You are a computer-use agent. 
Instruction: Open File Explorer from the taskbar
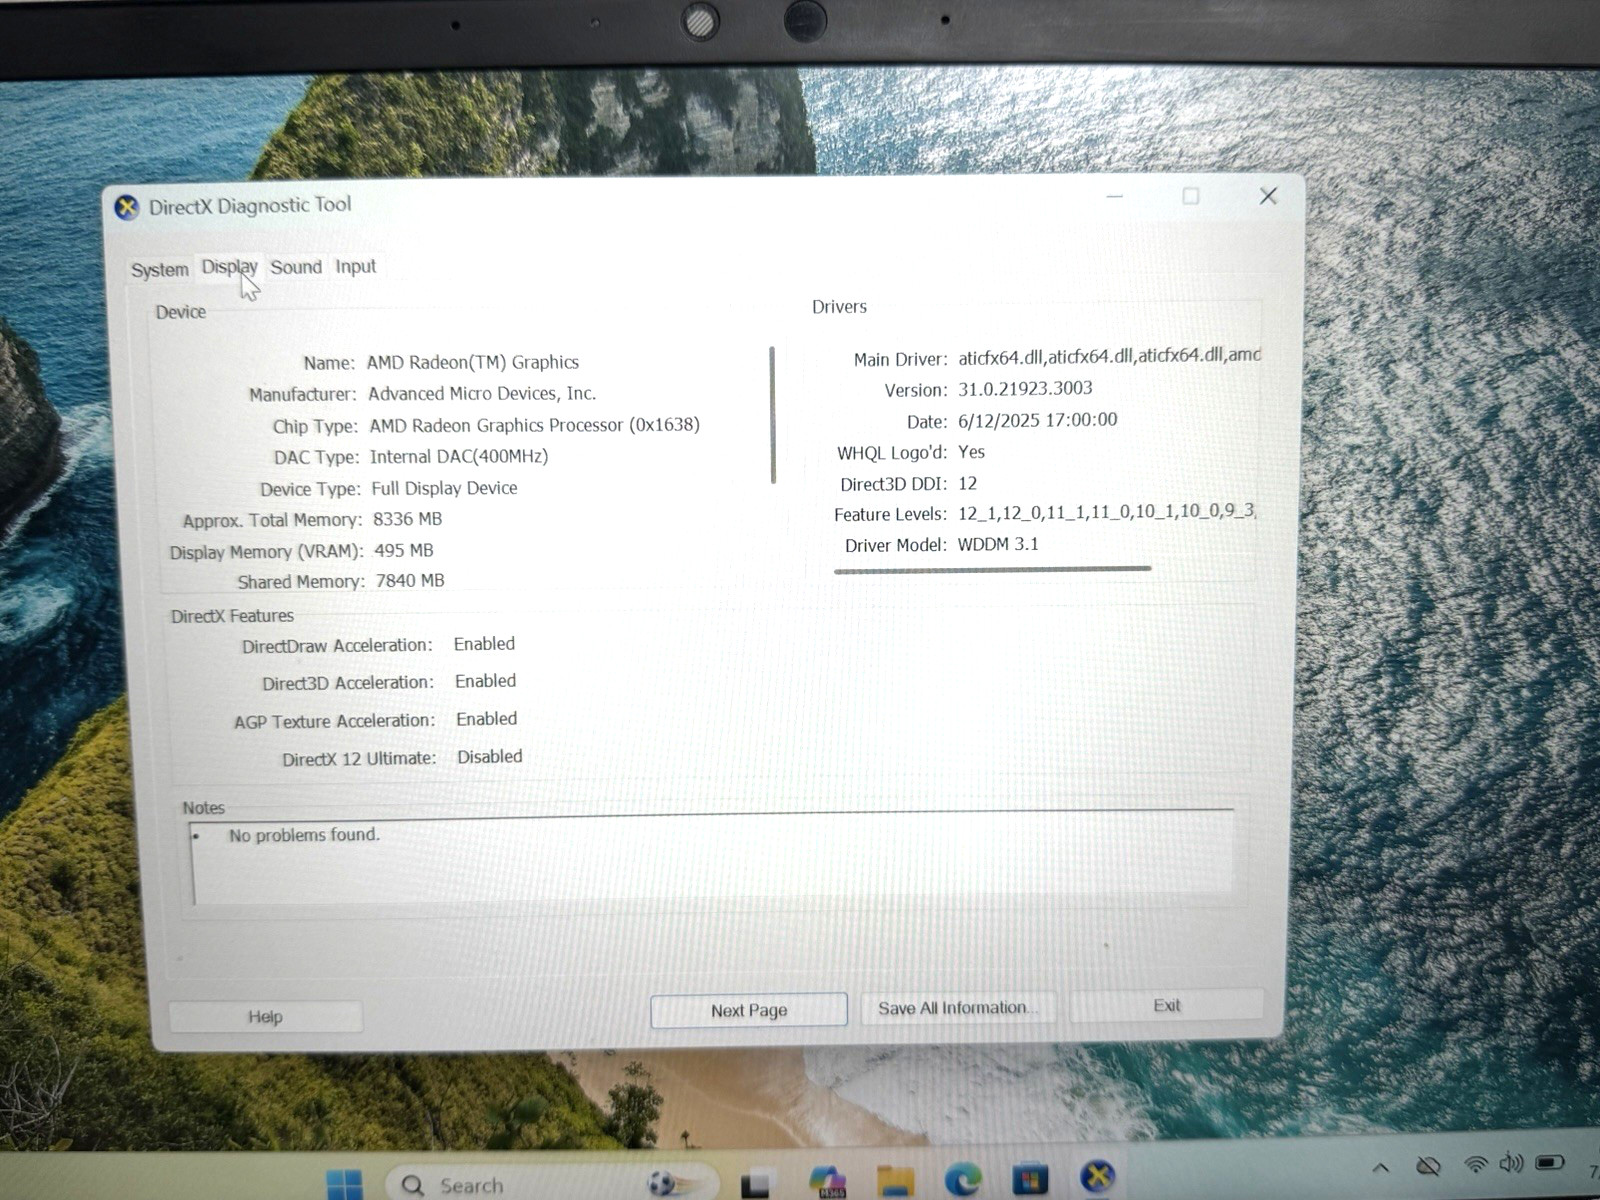895,1181
